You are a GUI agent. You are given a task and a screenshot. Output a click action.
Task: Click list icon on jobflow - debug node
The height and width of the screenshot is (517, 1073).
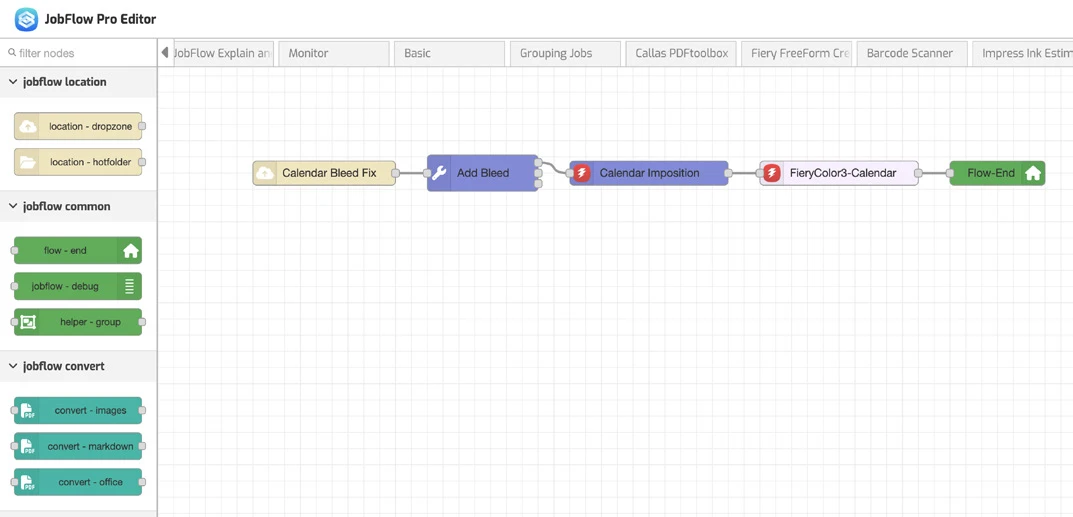coord(130,287)
